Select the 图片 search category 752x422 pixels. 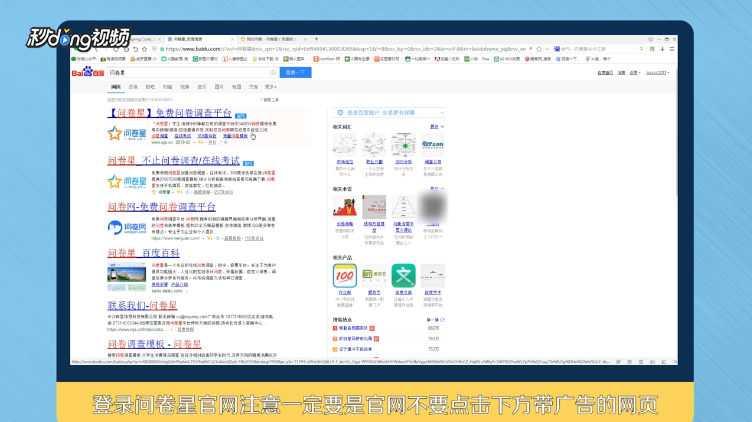(x=219, y=87)
